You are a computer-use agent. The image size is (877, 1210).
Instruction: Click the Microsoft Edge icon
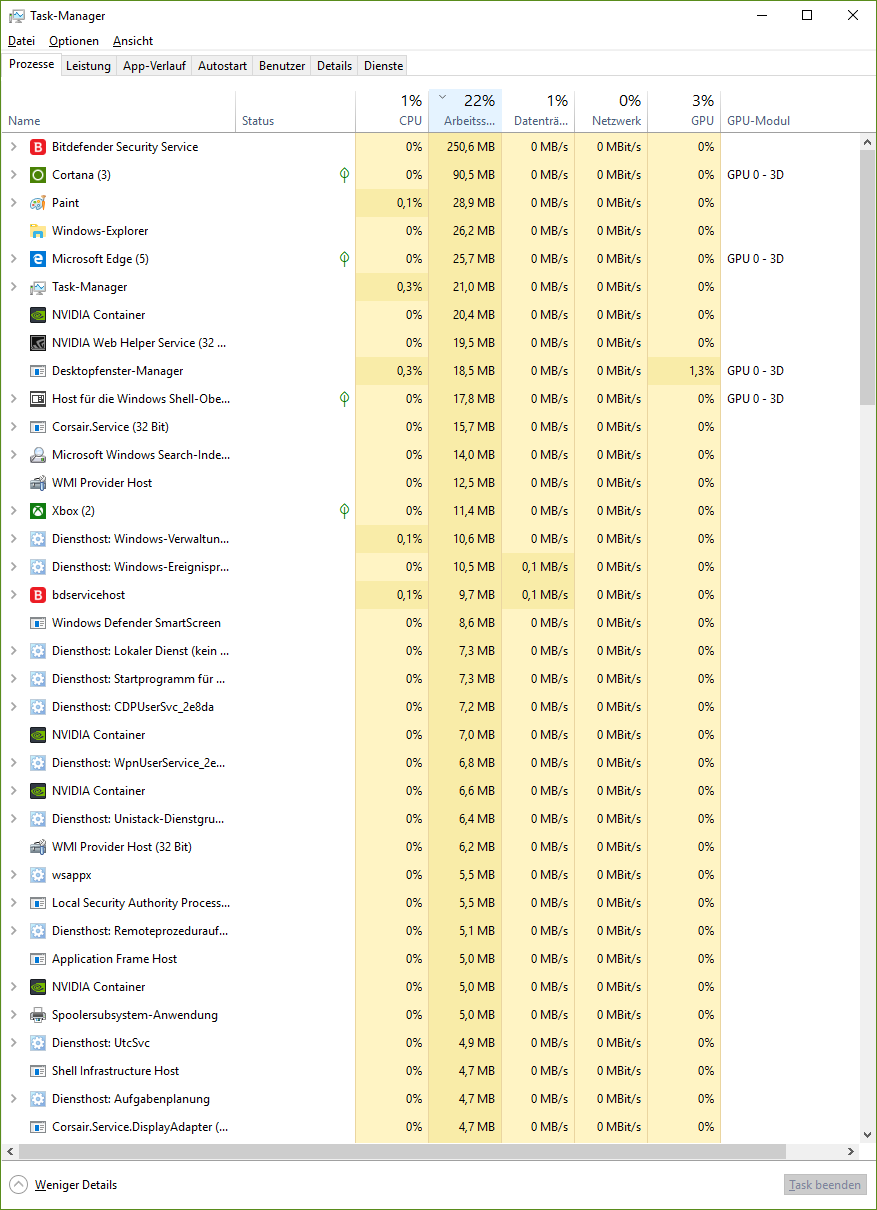(x=38, y=259)
